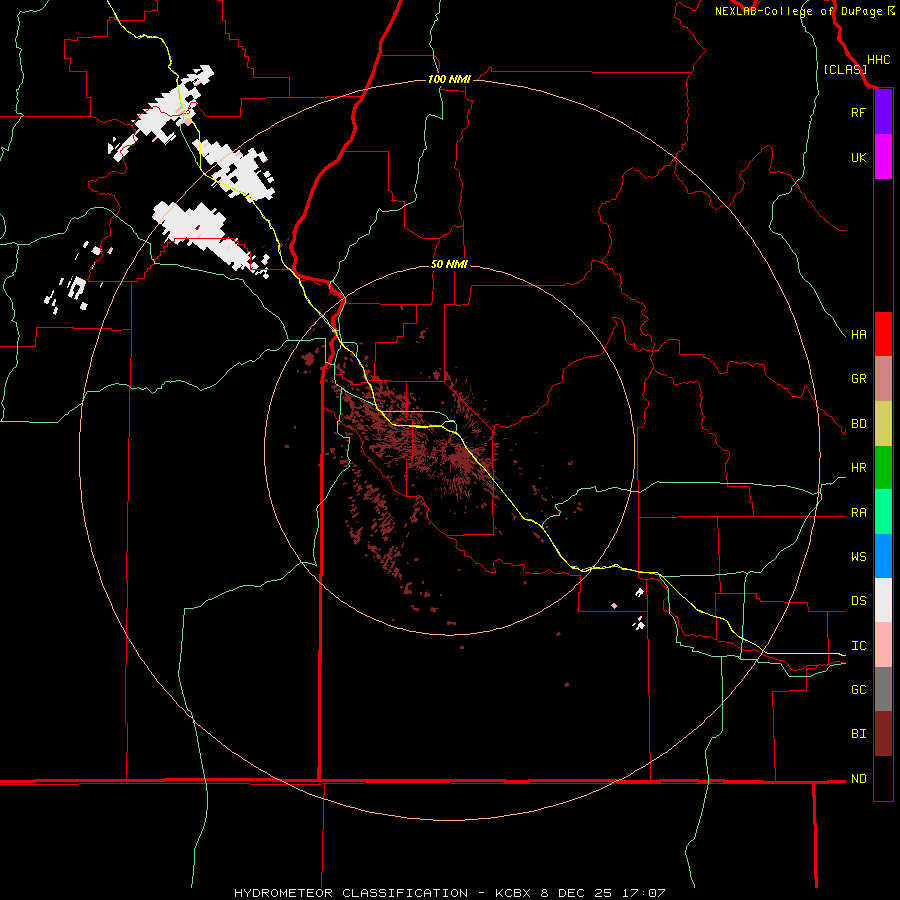Click the BI legend label text
The height and width of the screenshot is (900, 900).
point(858,734)
